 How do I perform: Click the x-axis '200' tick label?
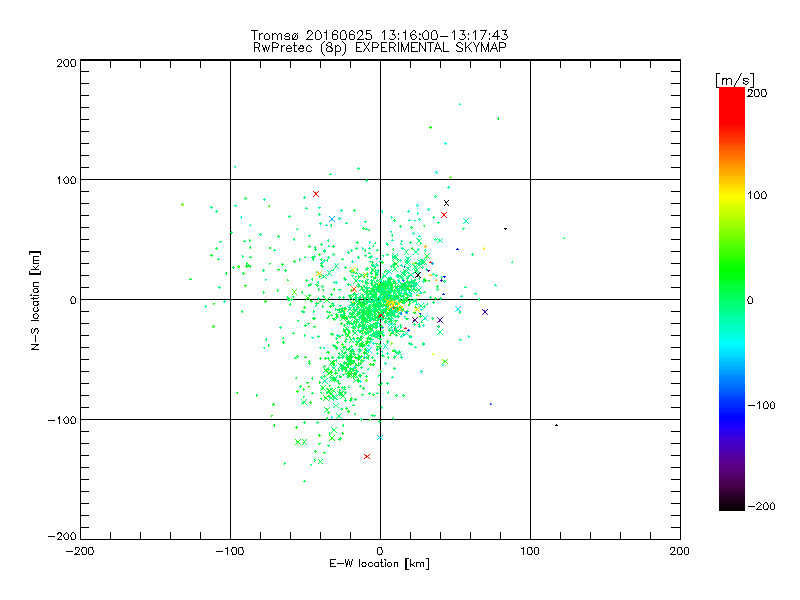[680, 551]
